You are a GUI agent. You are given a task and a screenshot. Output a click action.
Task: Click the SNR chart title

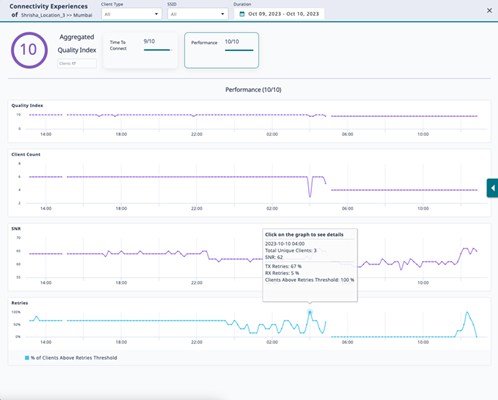(x=16, y=229)
